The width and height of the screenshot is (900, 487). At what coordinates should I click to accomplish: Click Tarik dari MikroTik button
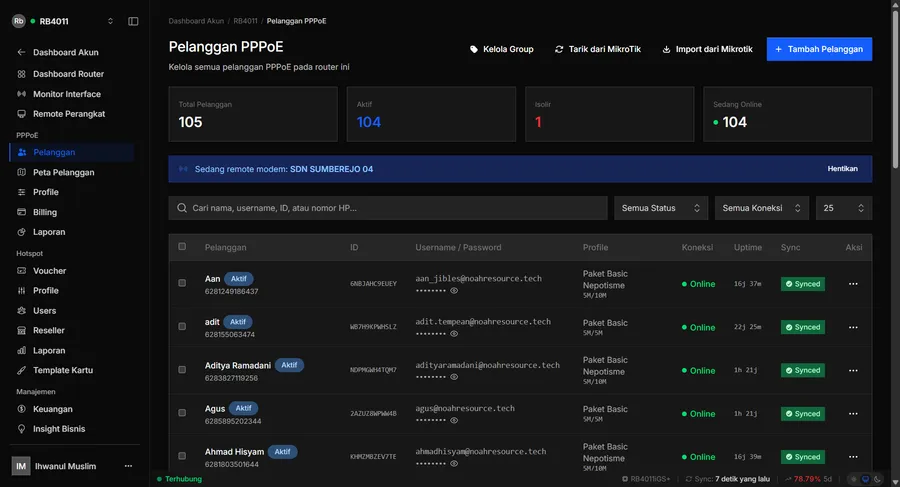(598, 49)
